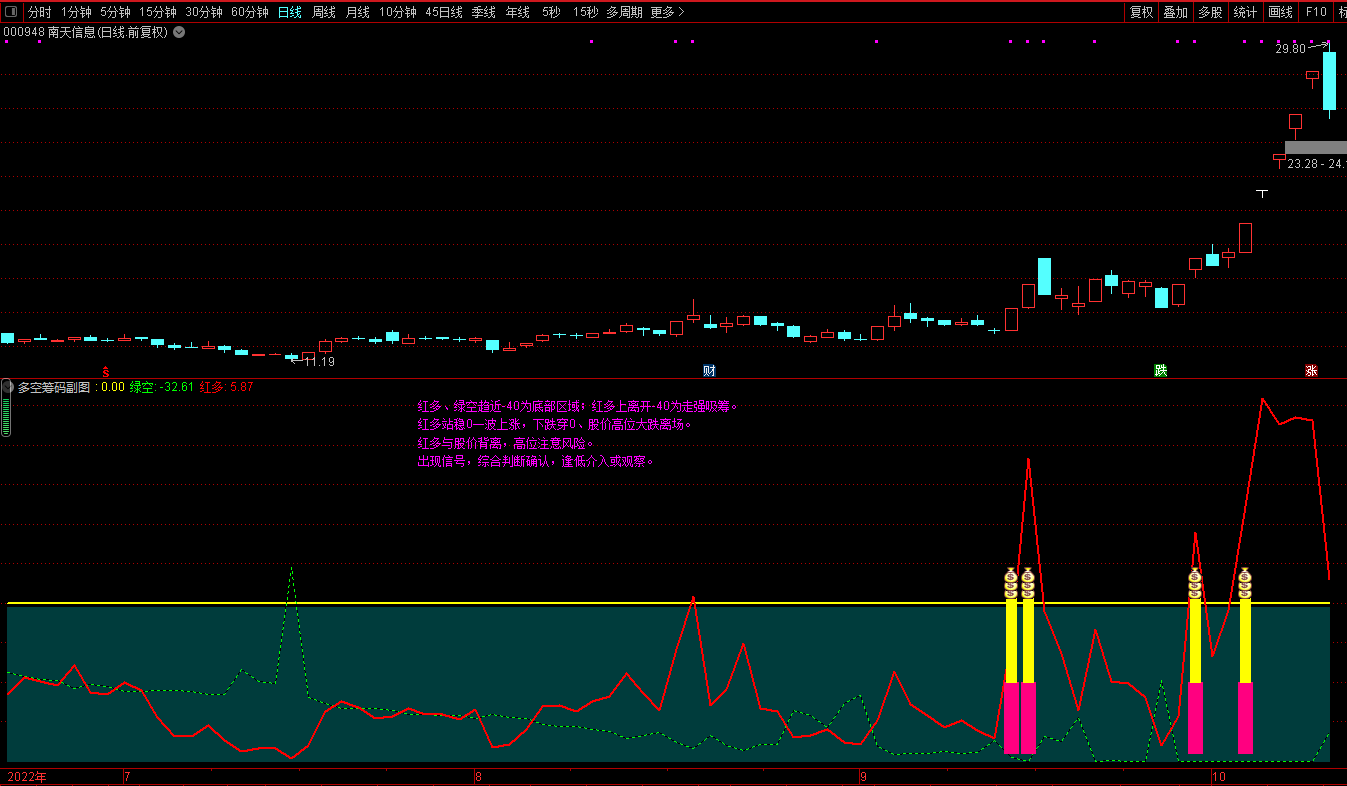Open the F10 company info
Image resolution: width=1347 pixels, height=786 pixels.
(x=1316, y=12)
